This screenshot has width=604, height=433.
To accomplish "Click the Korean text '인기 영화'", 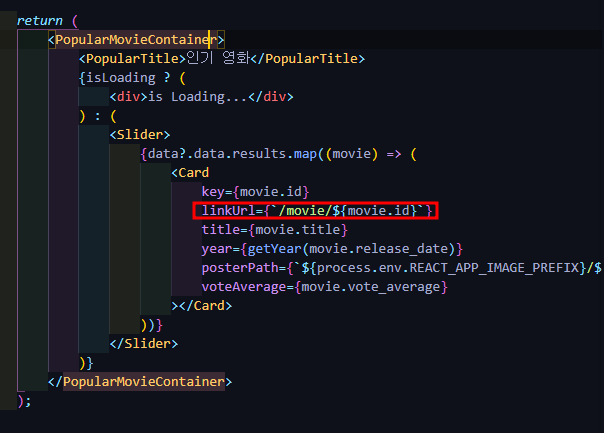I will [218, 58].
